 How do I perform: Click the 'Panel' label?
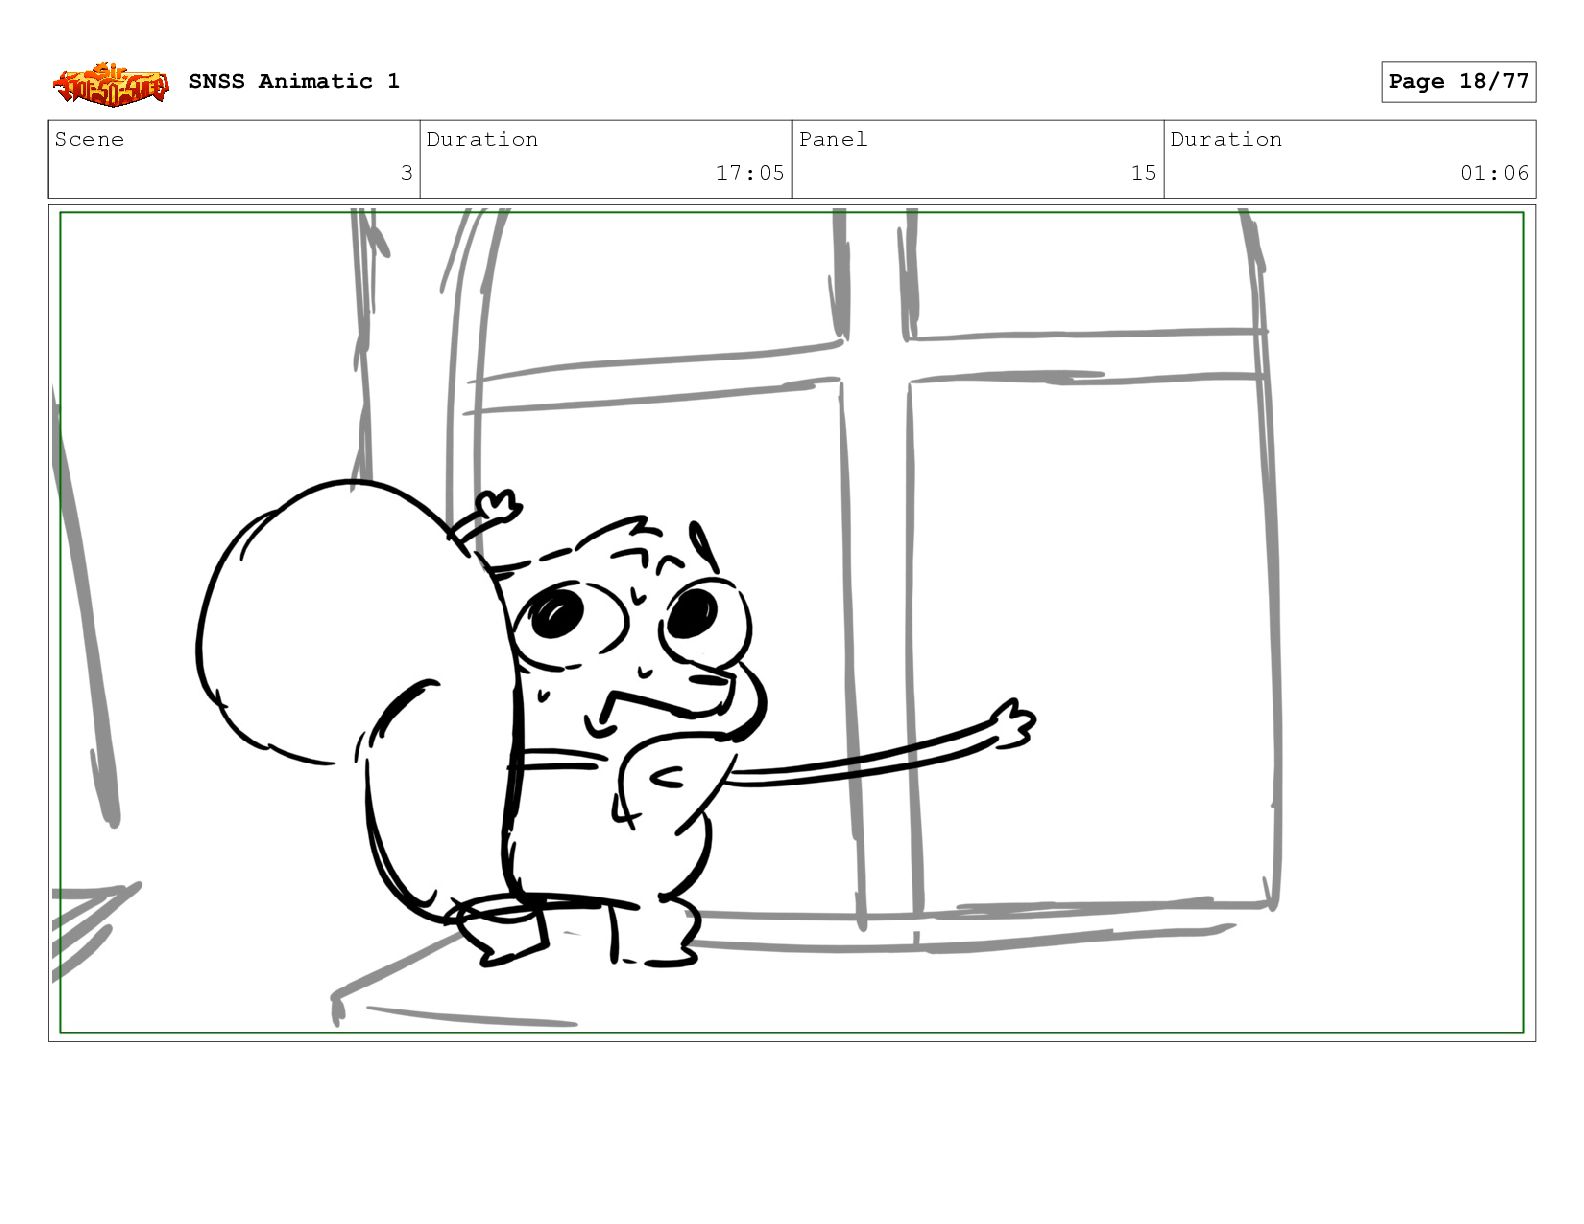point(833,139)
